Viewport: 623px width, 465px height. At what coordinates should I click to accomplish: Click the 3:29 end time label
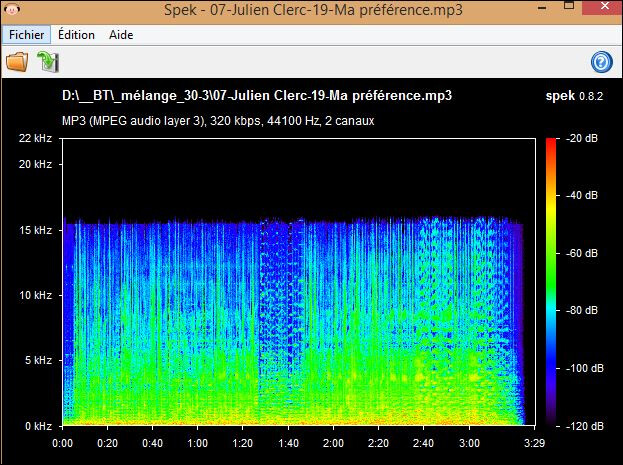[x=534, y=443]
